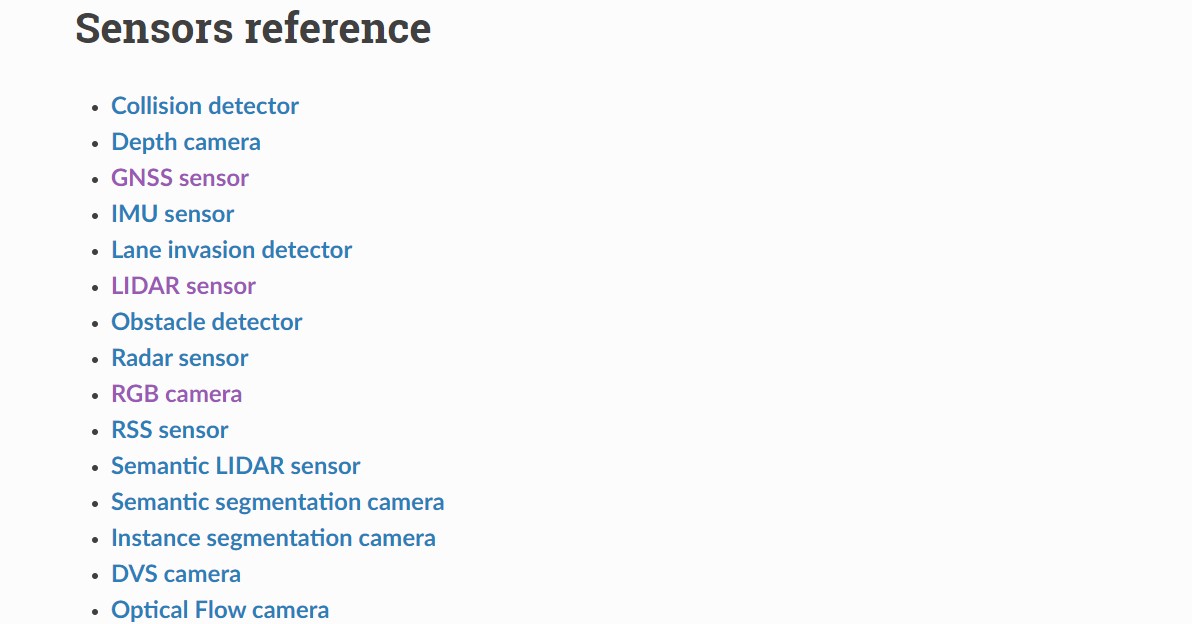This screenshot has height=624, width=1192.
Task: Select the LIDAR sensor link
Action: (x=183, y=286)
